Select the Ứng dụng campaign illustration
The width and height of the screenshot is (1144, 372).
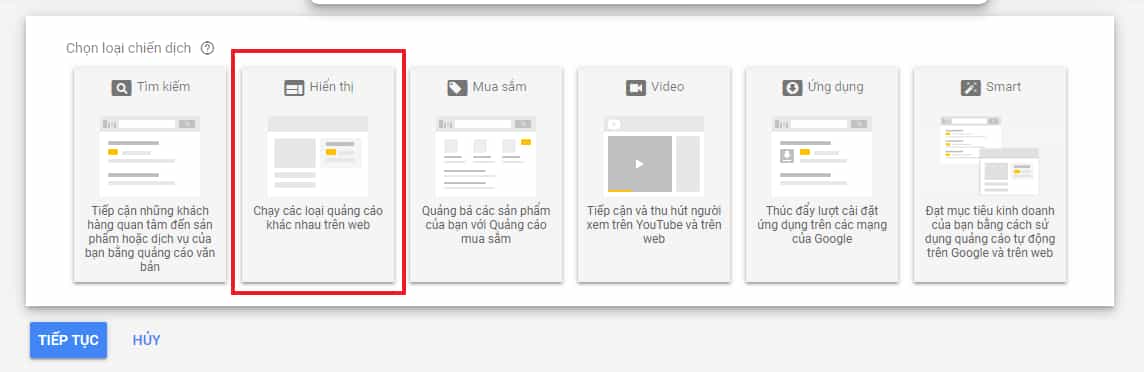[822, 156]
